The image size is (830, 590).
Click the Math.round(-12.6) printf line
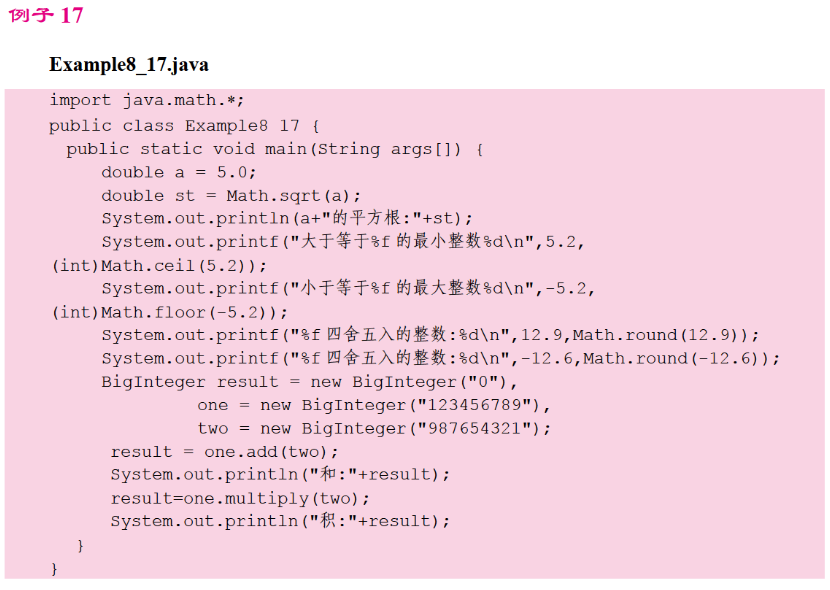[x=440, y=358]
